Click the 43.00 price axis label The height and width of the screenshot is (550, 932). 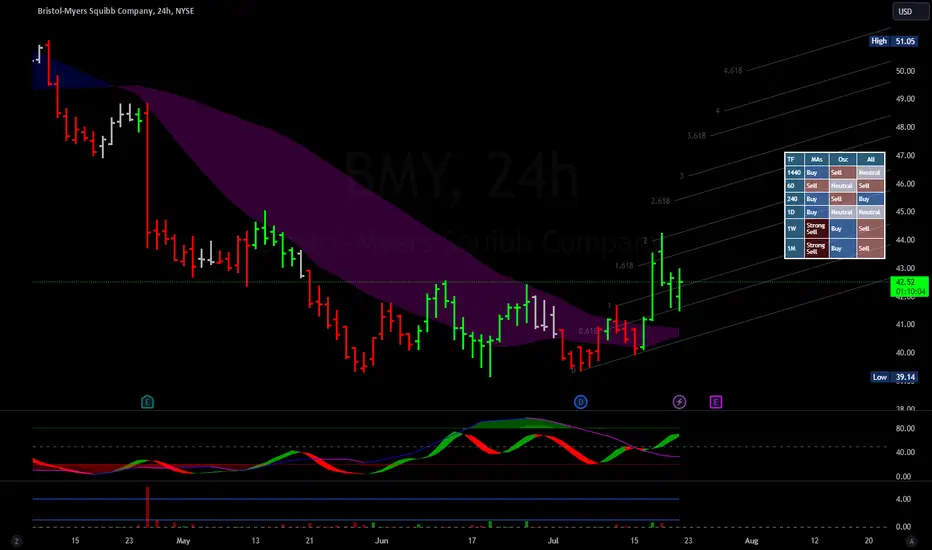pos(905,268)
